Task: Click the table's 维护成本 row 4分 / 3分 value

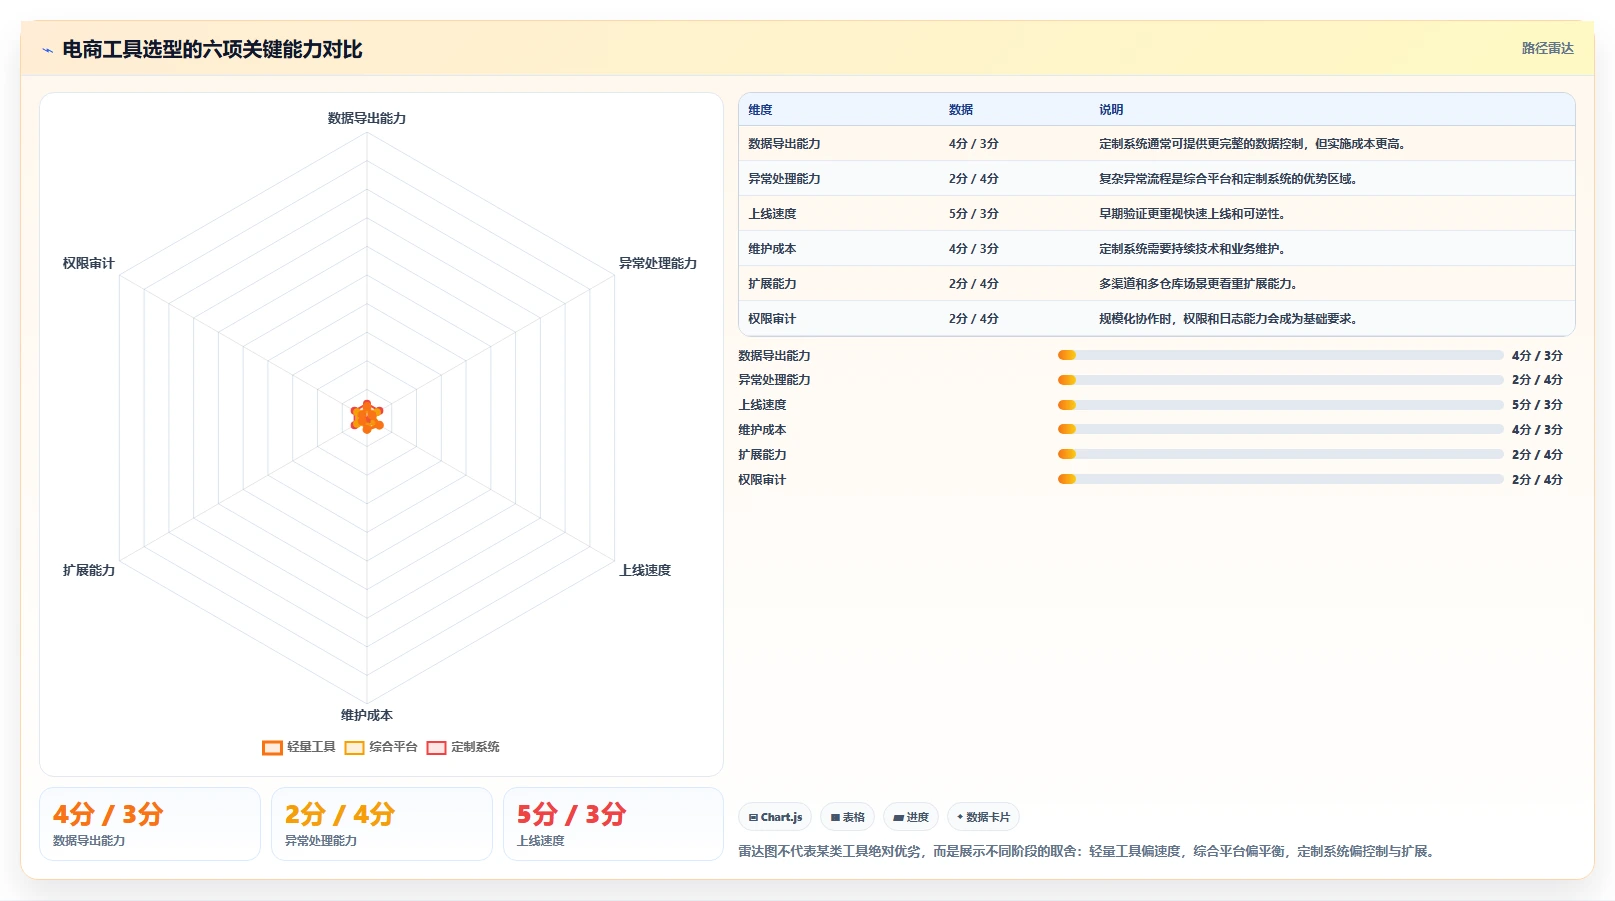Action: (974, 249)
